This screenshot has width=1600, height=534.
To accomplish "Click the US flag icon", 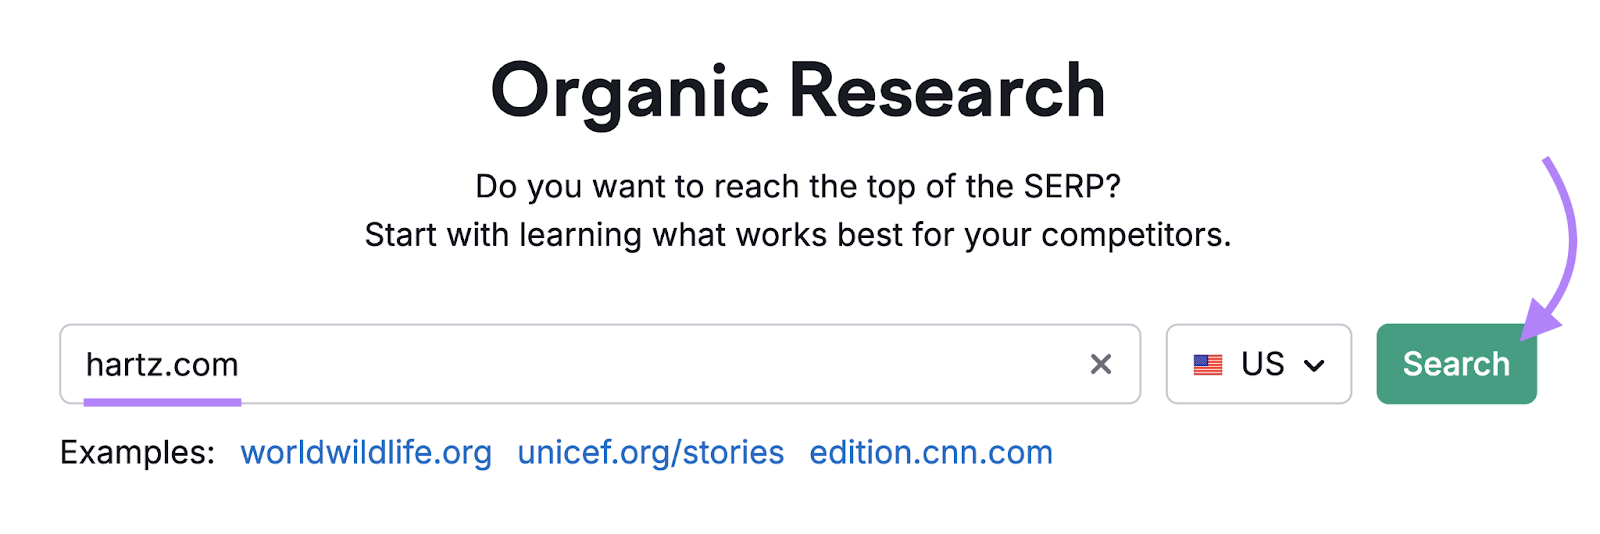I will [1208, 365].
